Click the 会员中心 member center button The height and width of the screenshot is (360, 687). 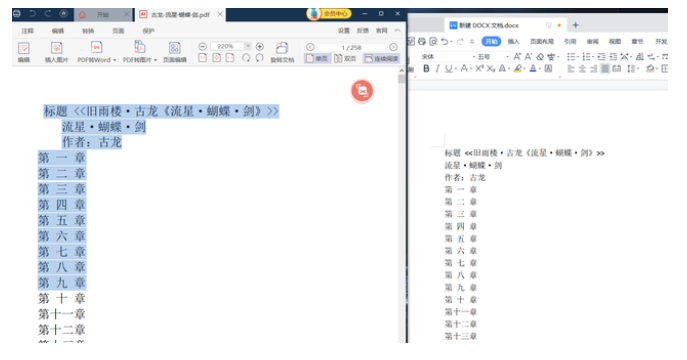click(329, 14)
